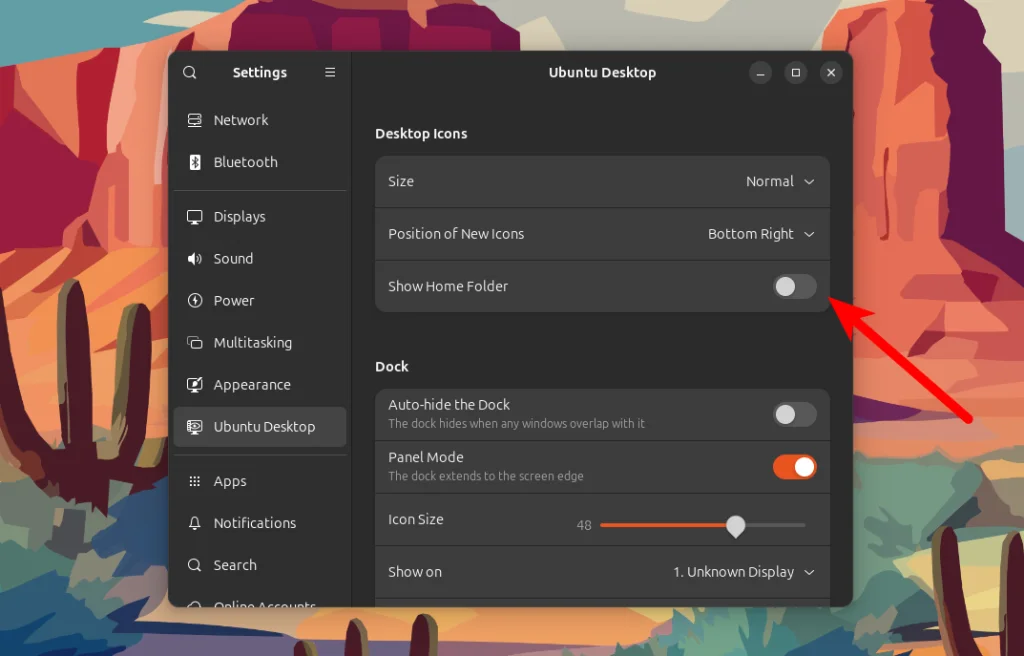Open the Appearance paintbrush icon

coord(194,384)
